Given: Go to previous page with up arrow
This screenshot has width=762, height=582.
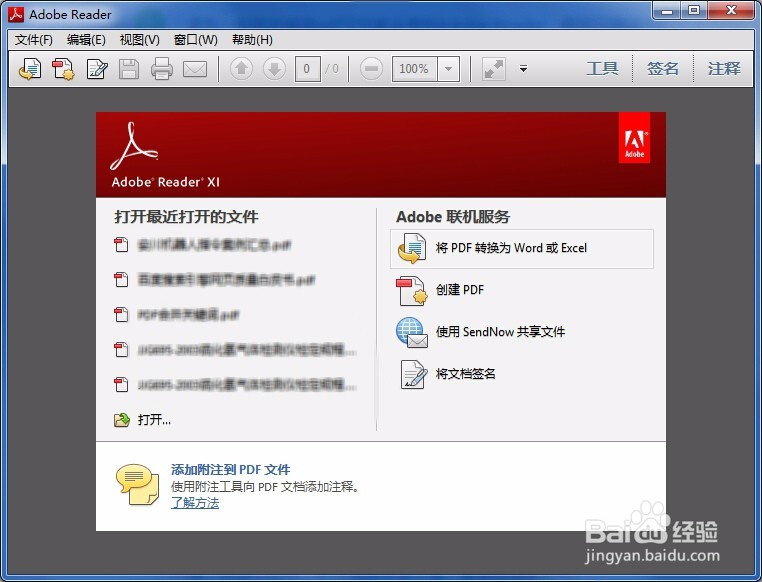Looking at the screenshot, I should pos(242,69).
